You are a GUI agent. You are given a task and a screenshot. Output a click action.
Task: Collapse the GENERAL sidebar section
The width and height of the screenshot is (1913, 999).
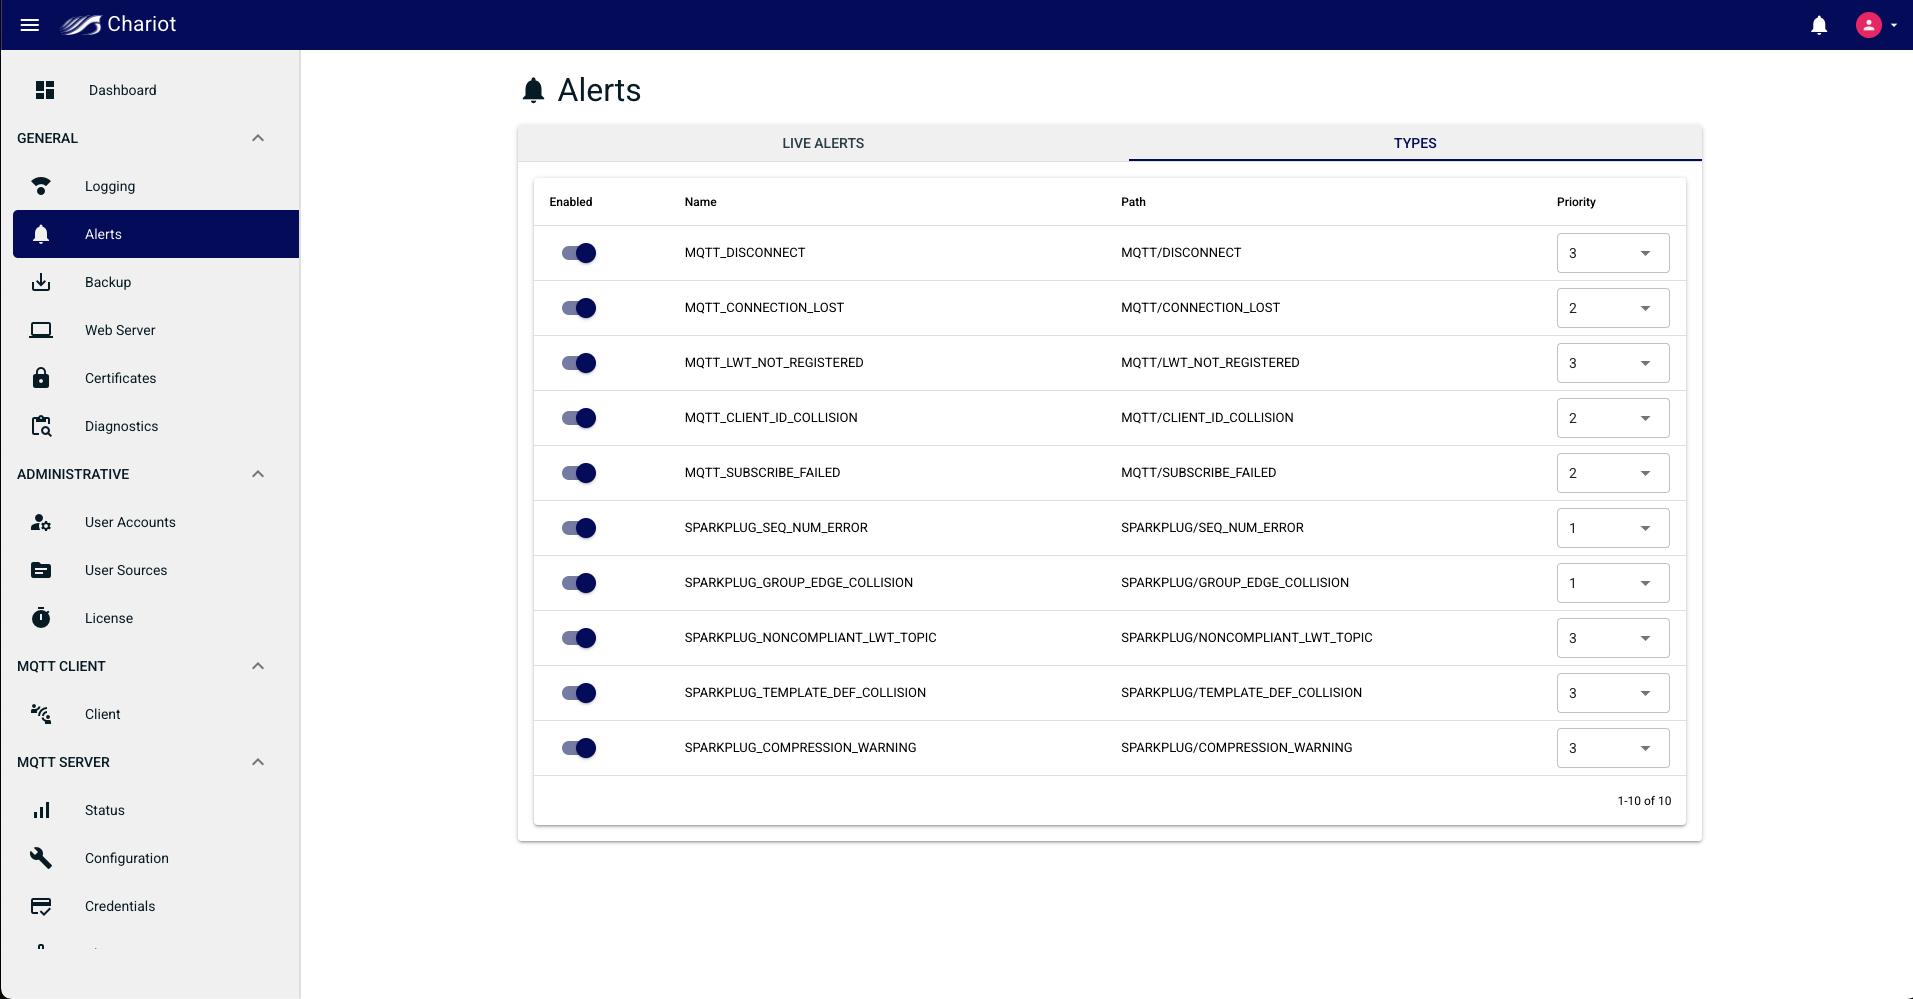pos(258,138)
